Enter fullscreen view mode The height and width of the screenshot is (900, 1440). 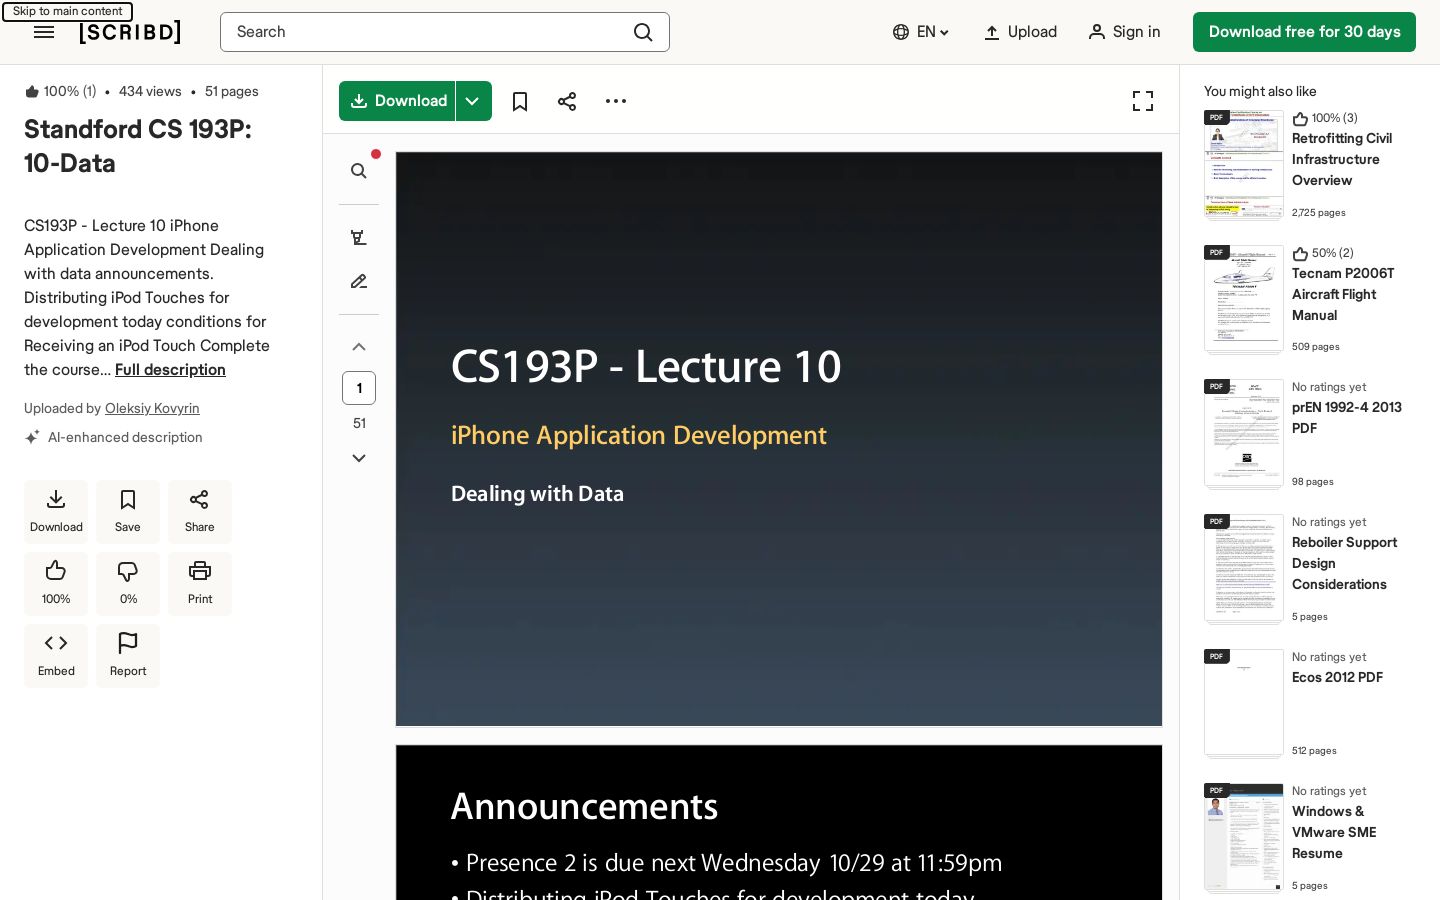1143,101
